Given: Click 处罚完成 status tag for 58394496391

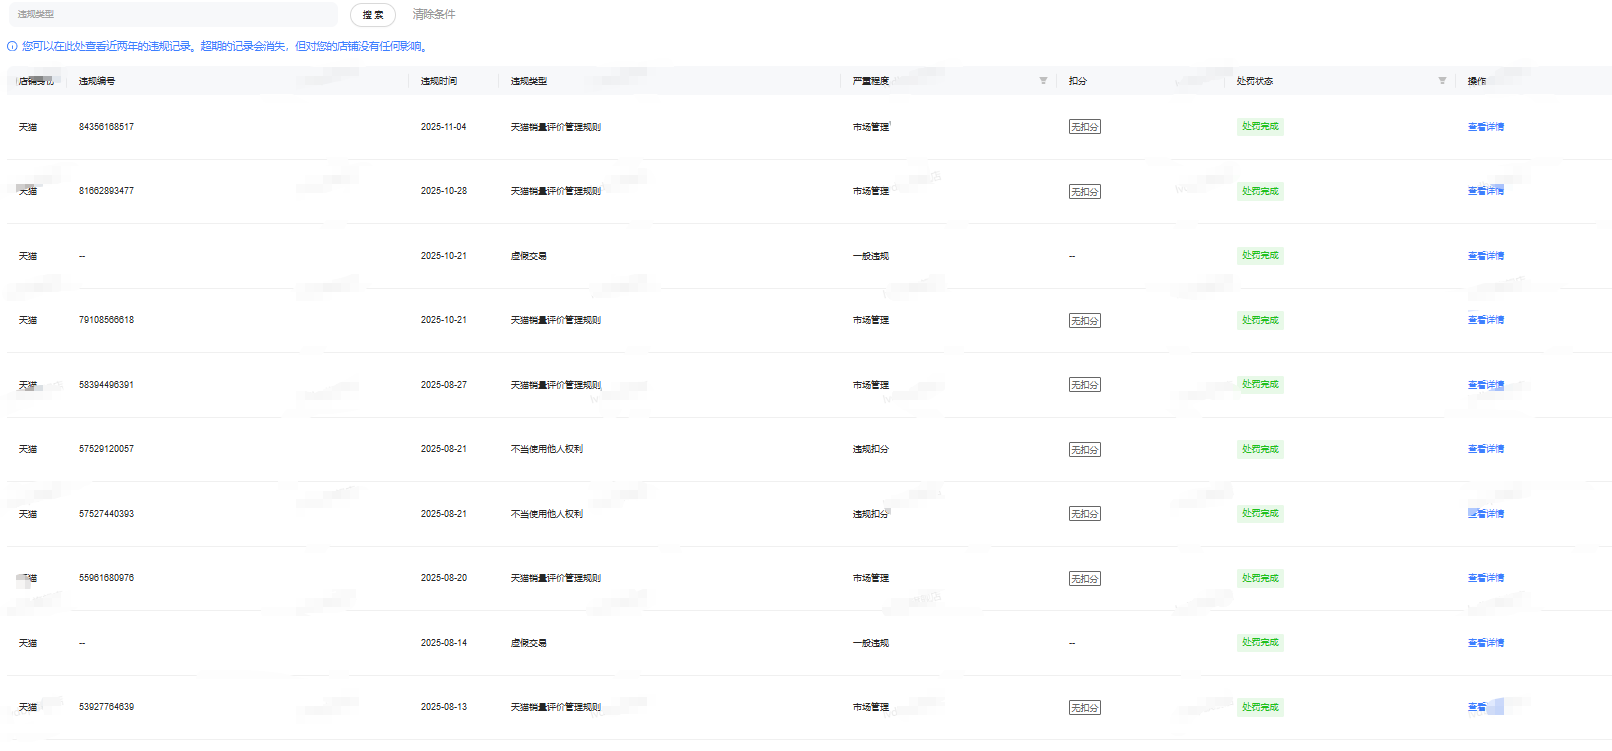Looking at the screenshot, I should (x=1260, y=385).
